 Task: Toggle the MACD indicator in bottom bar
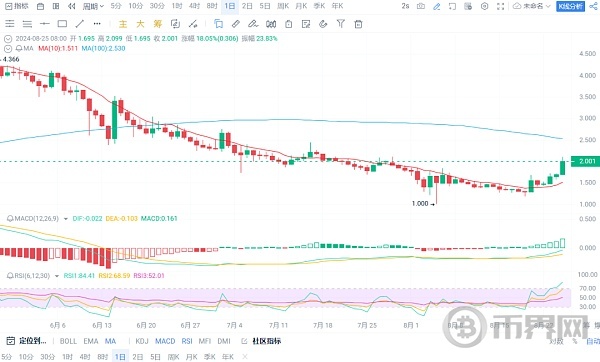tap(165, 341)
